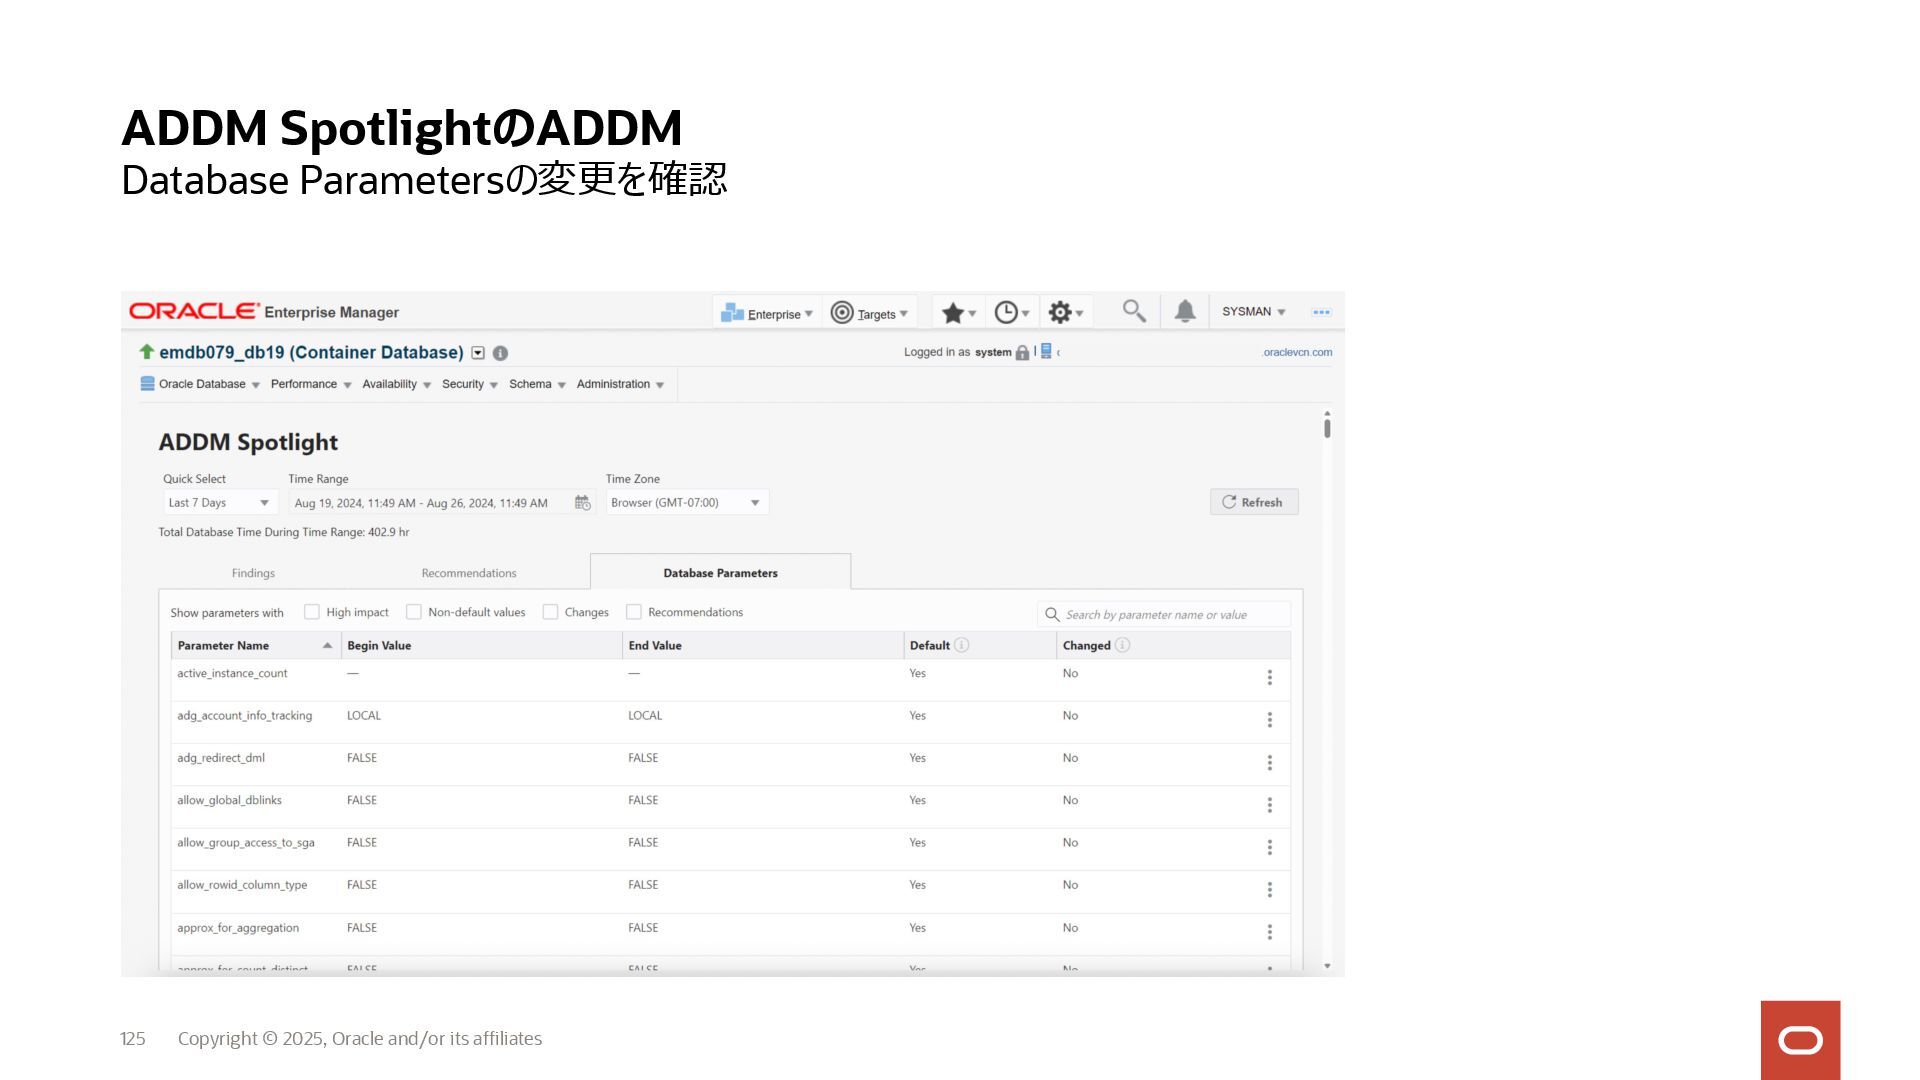1920x1080 pixels.
Task: Expand the Availability menu
Action: (x=397, y=384)
